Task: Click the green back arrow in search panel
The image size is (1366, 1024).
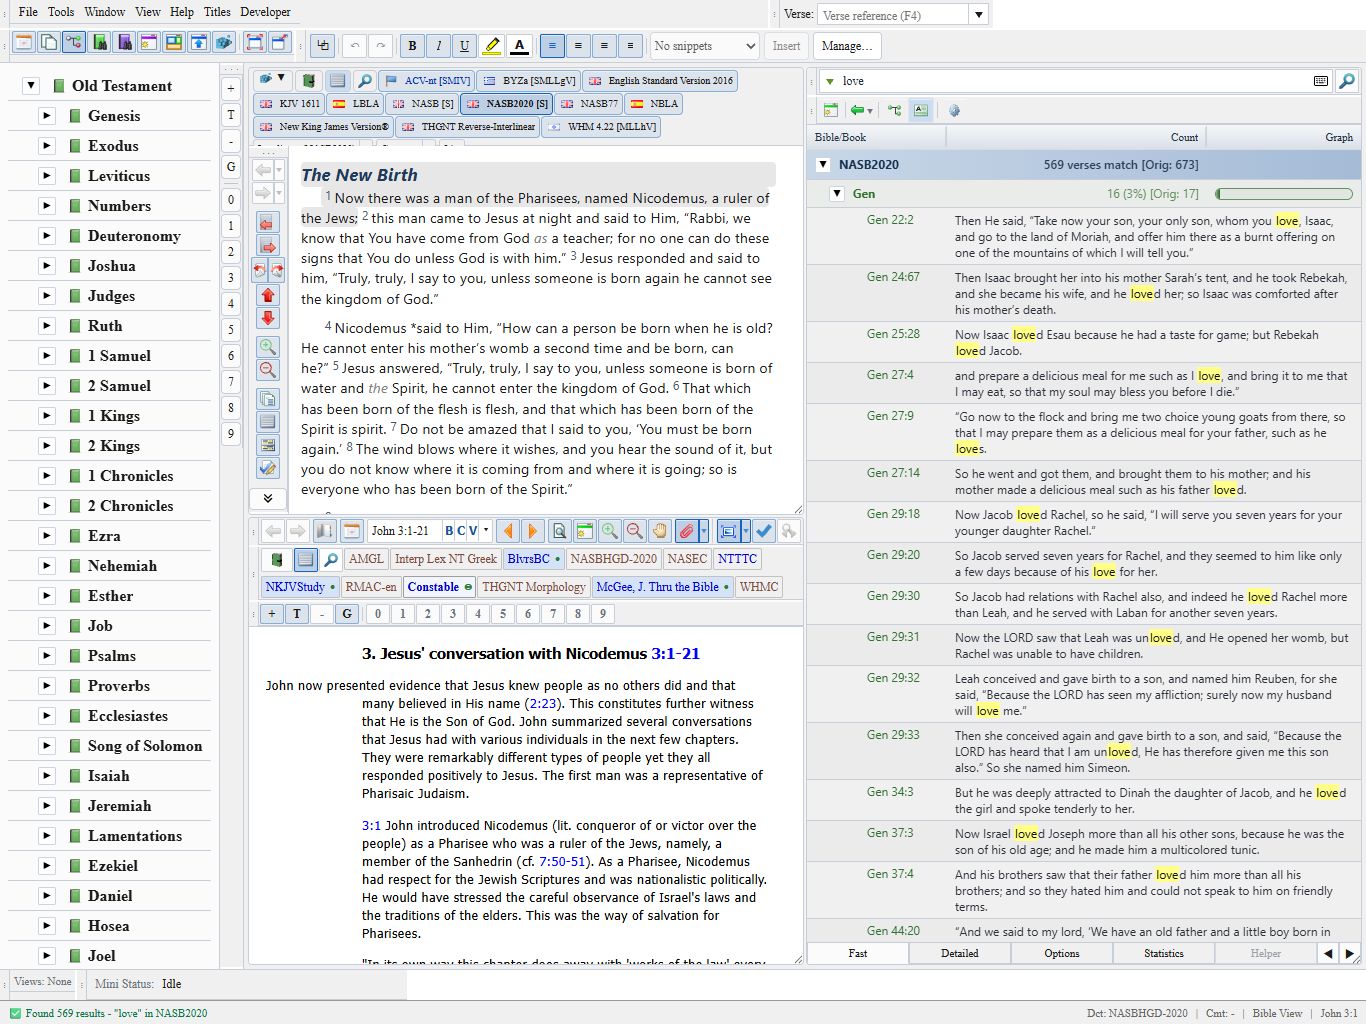Action: click(857, 110)
